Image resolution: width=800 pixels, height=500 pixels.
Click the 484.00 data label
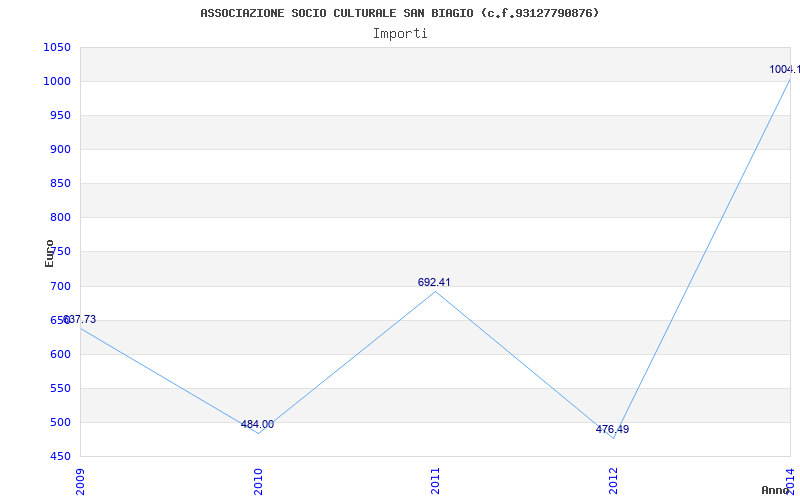[257, 424]
